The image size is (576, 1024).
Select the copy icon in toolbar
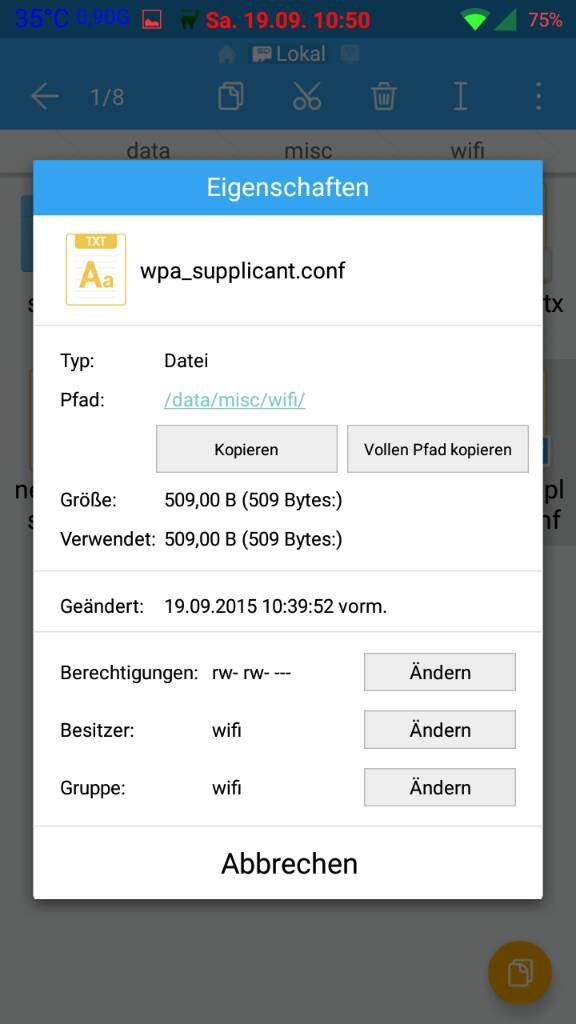(231, 97)
